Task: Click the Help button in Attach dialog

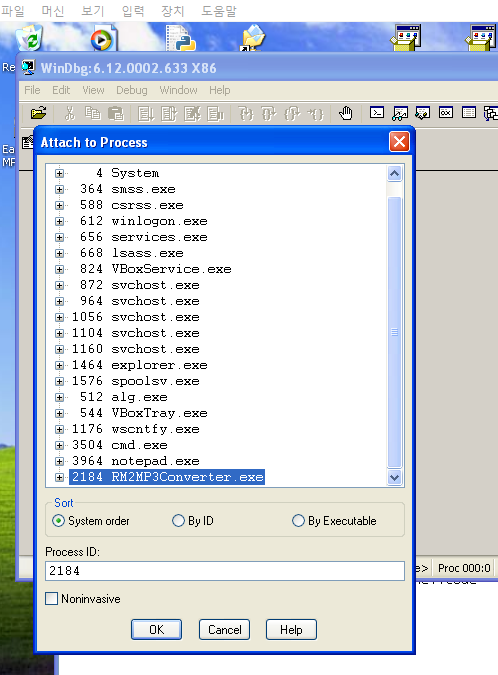Action: coord(291,630)
